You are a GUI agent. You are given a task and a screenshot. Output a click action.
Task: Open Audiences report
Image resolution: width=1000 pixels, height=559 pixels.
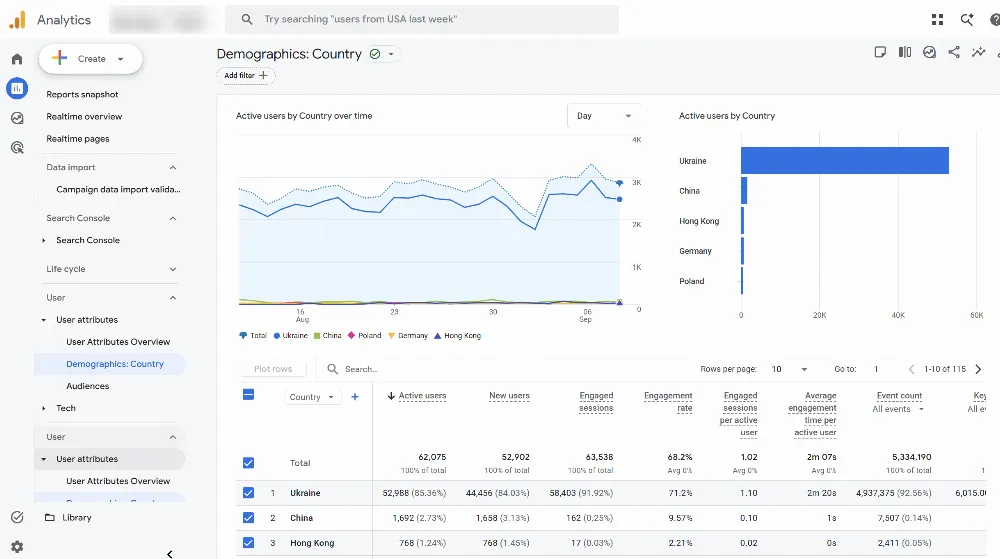(x=87, y=386)
